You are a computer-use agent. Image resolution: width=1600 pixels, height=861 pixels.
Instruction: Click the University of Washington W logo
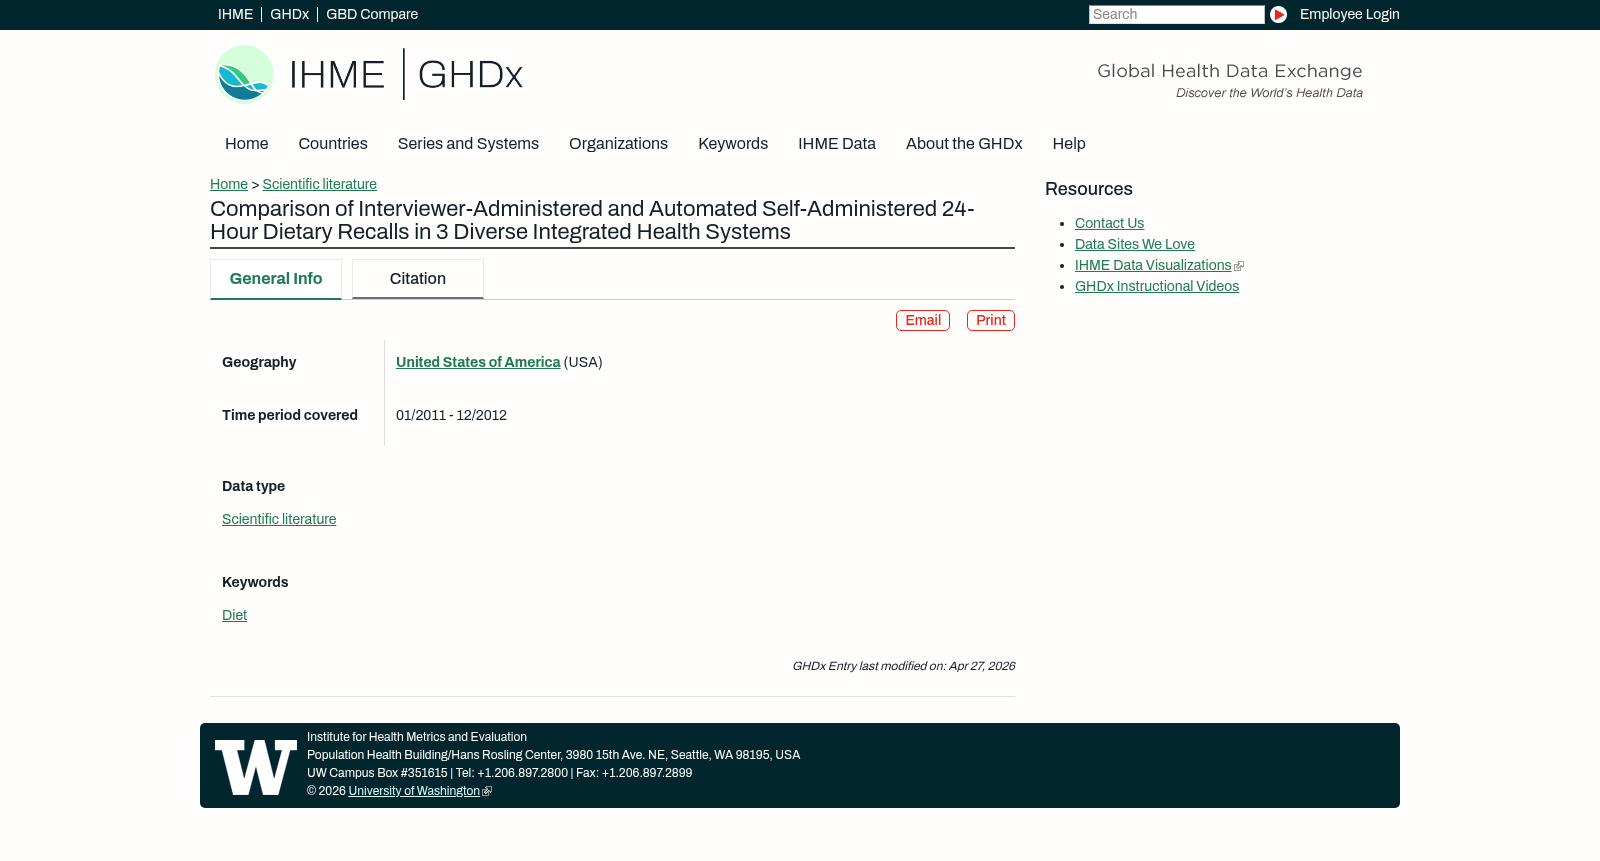tap(256, 767)
